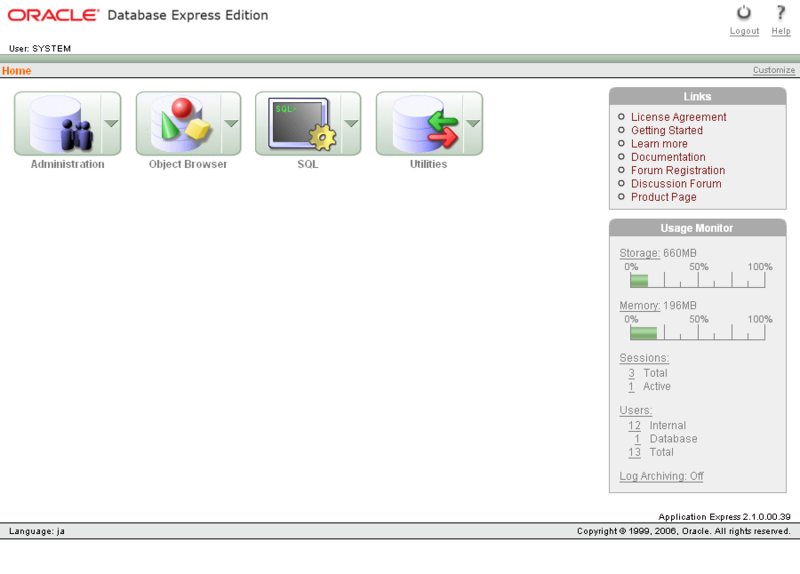Click the Customize link

tap(773, 70)
